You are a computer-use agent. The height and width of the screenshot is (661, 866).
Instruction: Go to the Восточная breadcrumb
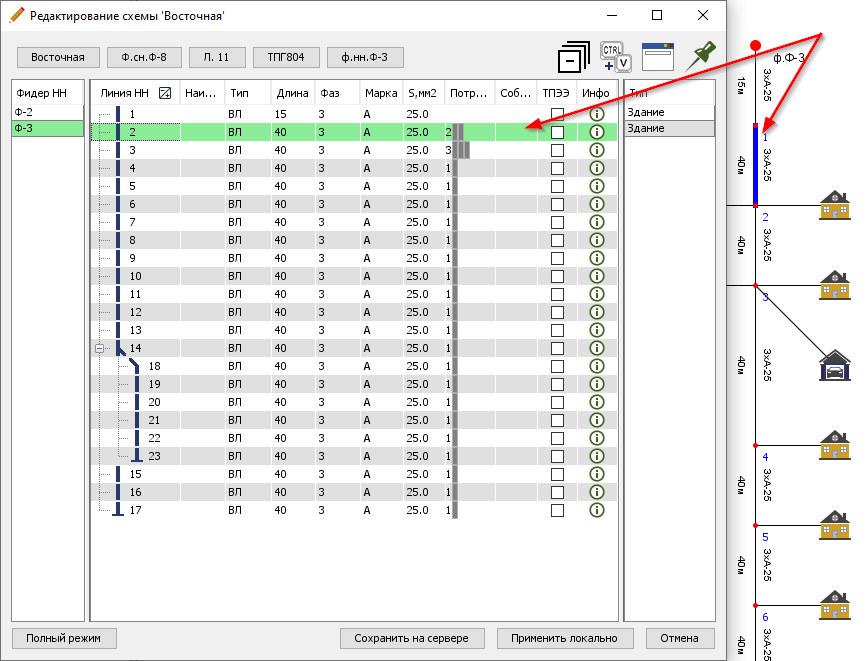(58, 57)
